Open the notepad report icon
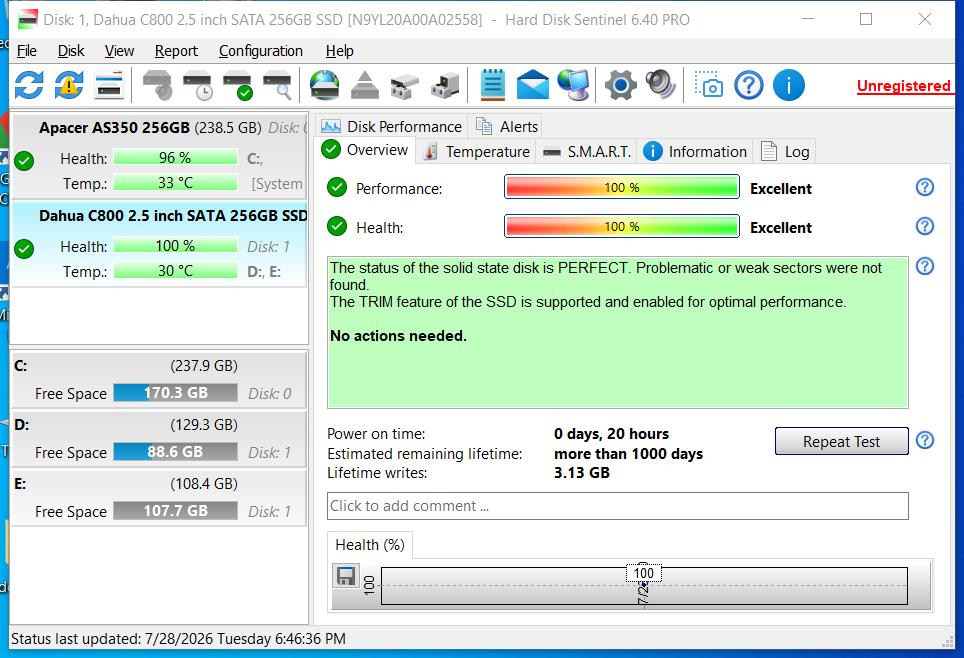This screenshot has height=658, width=964. point(492,85)
